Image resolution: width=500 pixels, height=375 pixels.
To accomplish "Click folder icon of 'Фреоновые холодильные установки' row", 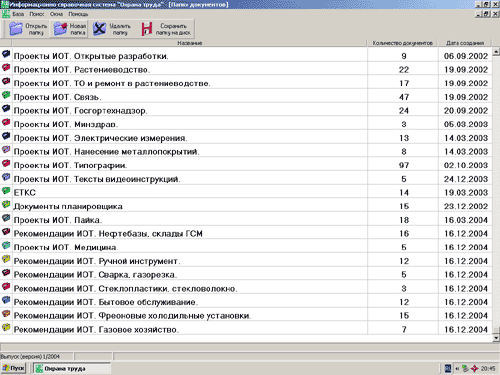I will [x=6, y=314].
